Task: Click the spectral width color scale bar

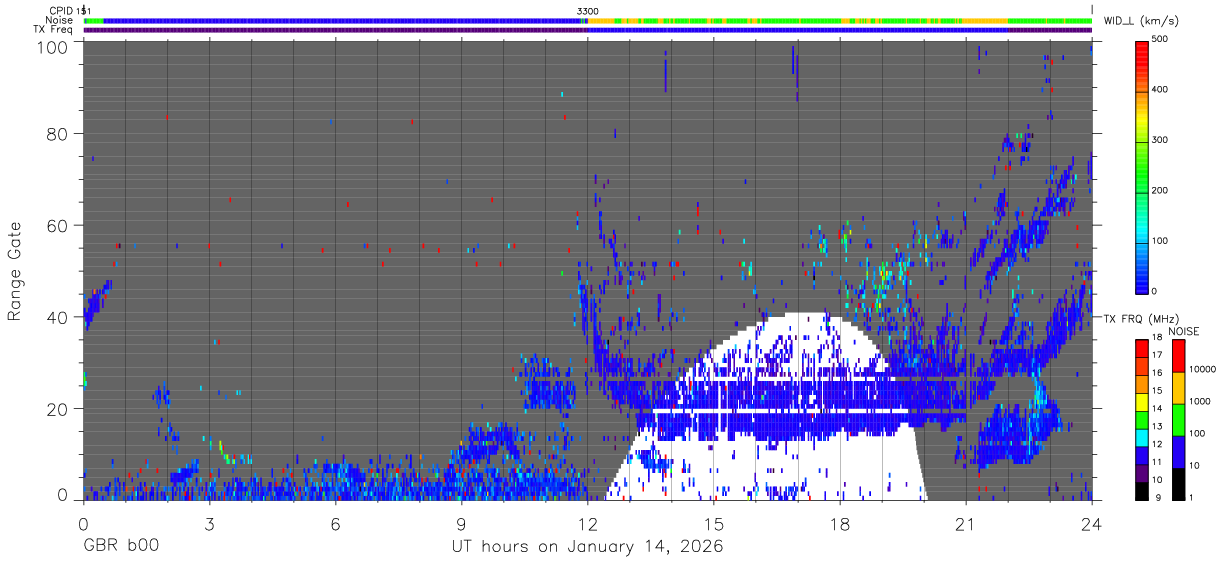Action: click(1141, 166)
